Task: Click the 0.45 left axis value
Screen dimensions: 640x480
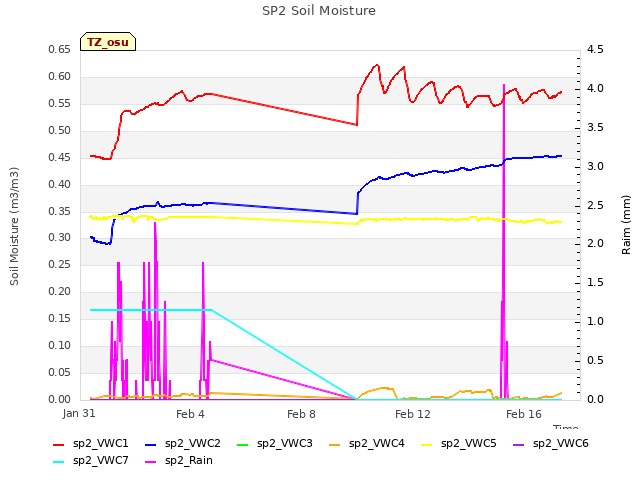Action: (60, 158)
